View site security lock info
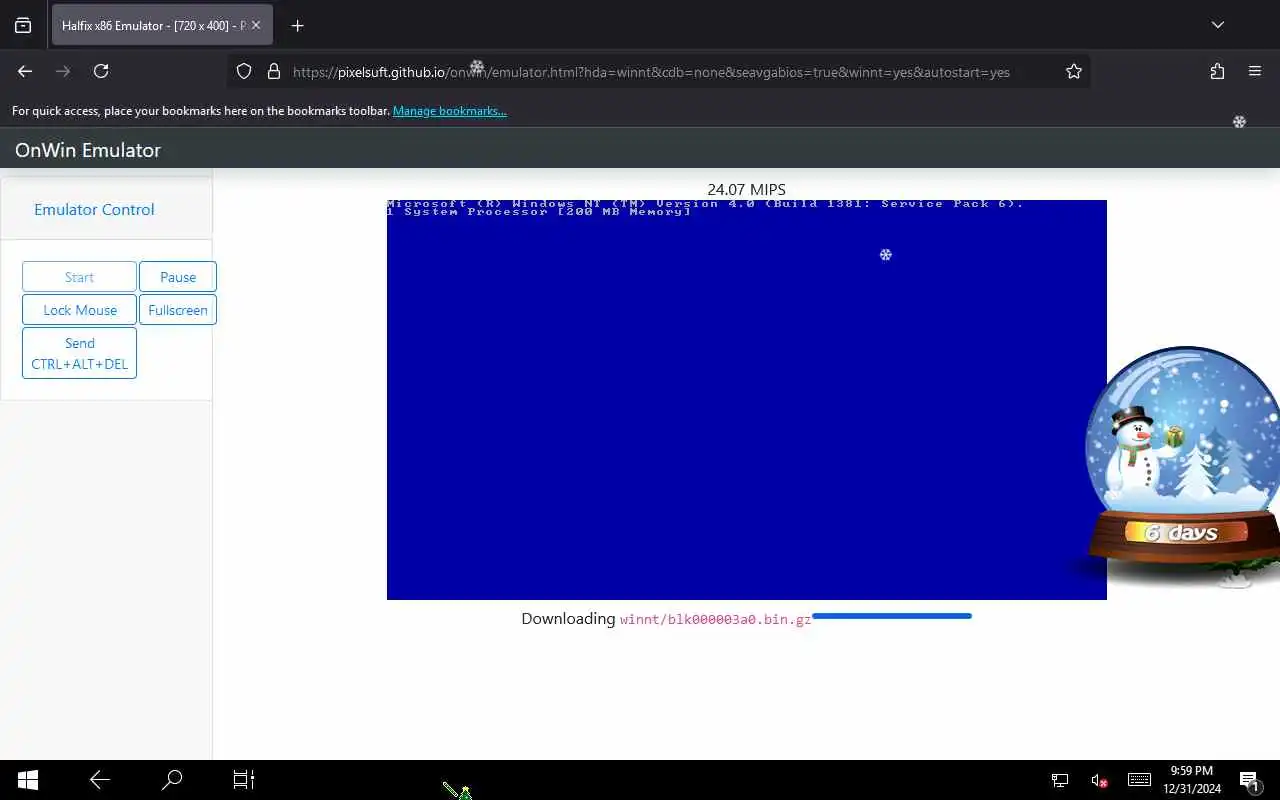The width and height of the screenshot is (1280, 800). (x=273, y=71)
